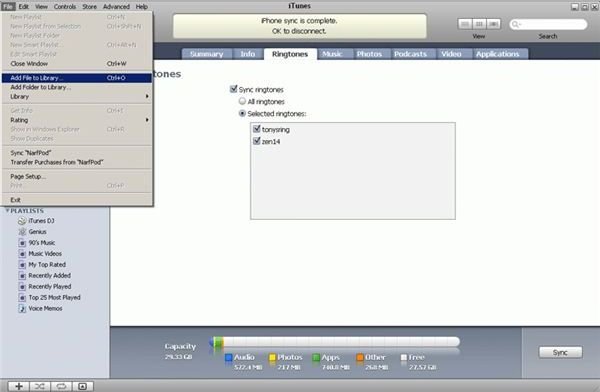Click the Music Videos smart playlist icon
This screenshot has height=392, width=600.
click(x=22, y=253)
